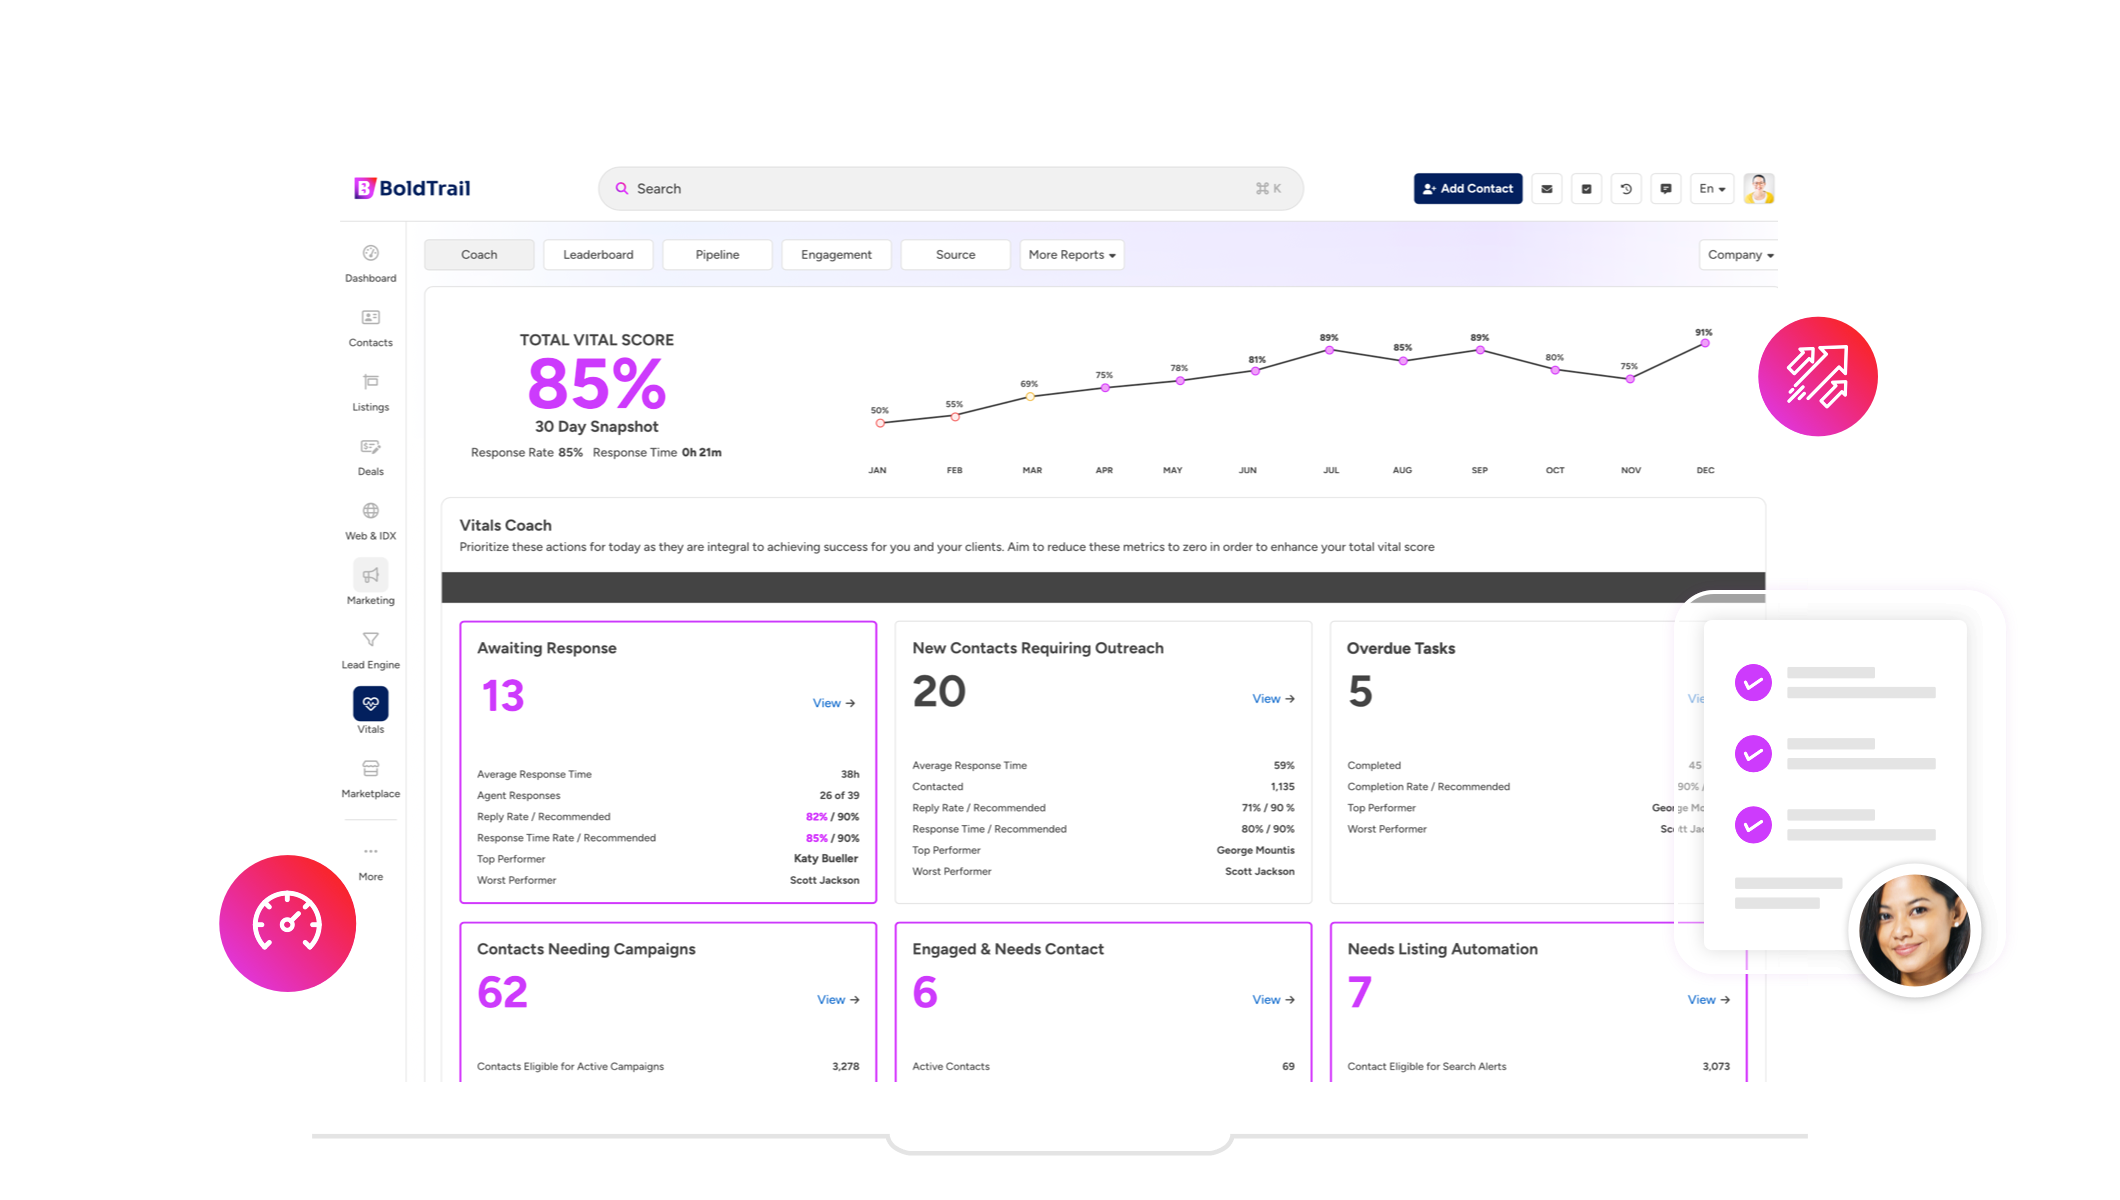The image size is (2120, 1200).
Task: Click the chat message icon in header
Action: (x=1666, y=189)
